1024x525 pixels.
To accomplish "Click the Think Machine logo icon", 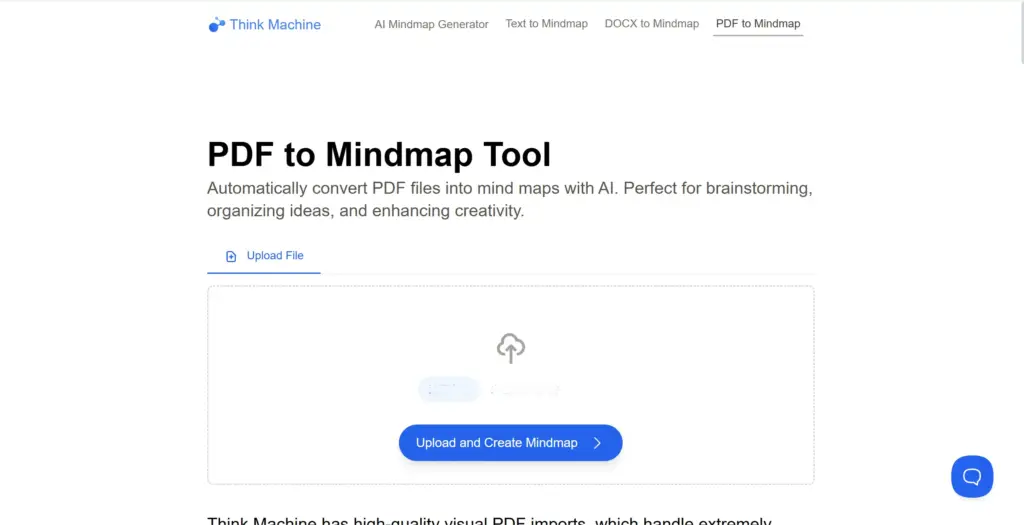I will (216, 25).
